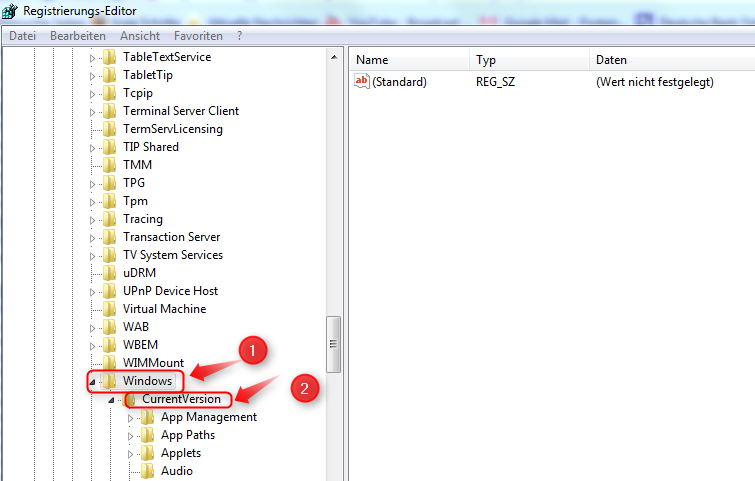Open the Datei menu

[x=22, y=36]
